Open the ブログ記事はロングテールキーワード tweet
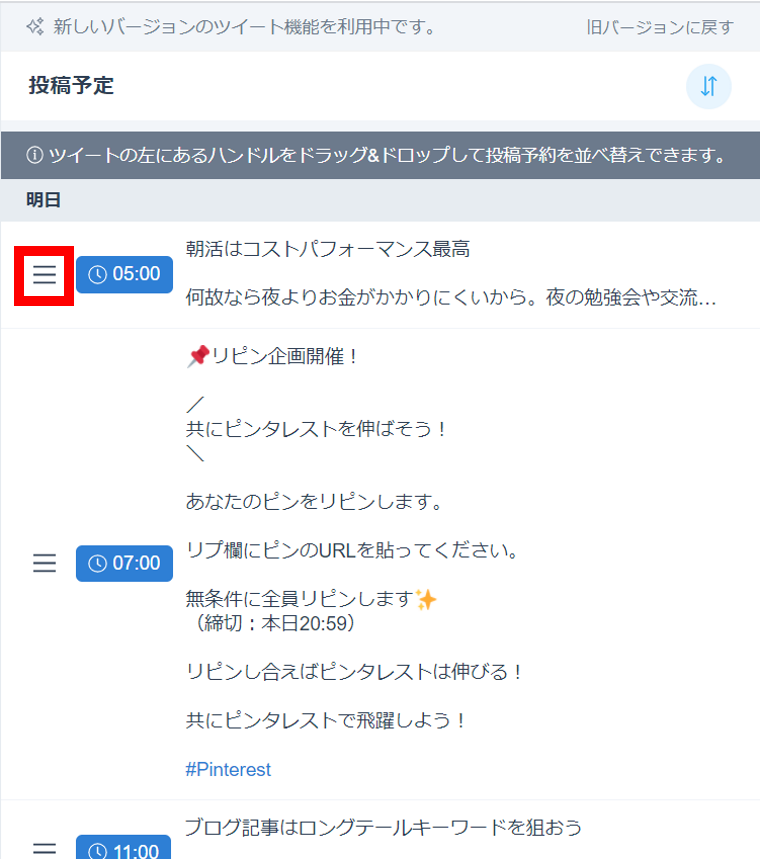The width and height of the screenshot is (760, 859). pos(383,827)
